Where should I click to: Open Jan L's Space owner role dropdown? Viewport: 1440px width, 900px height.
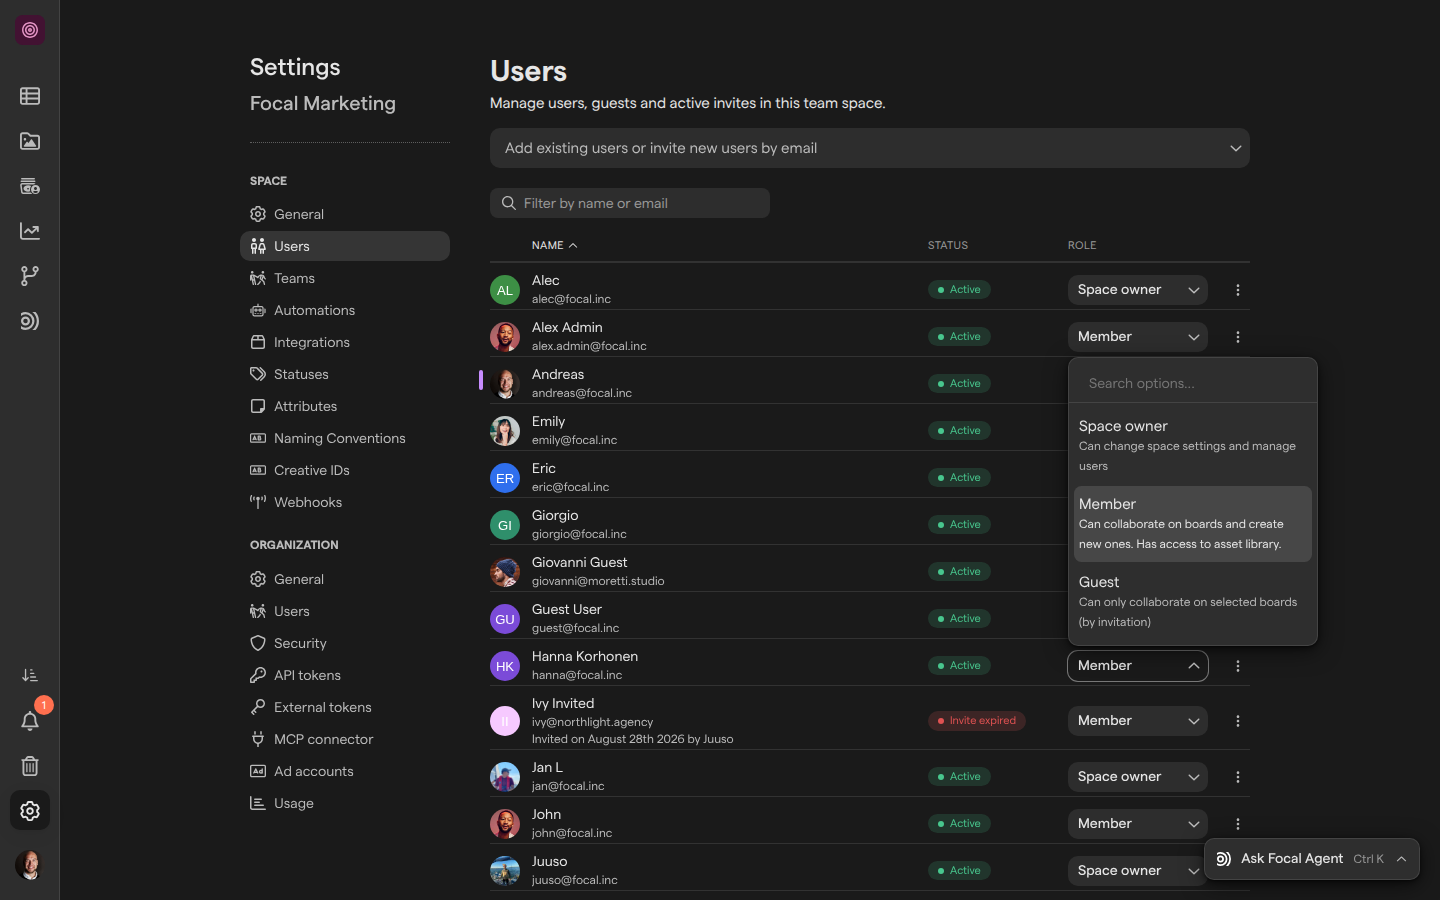click(1138, 777)
